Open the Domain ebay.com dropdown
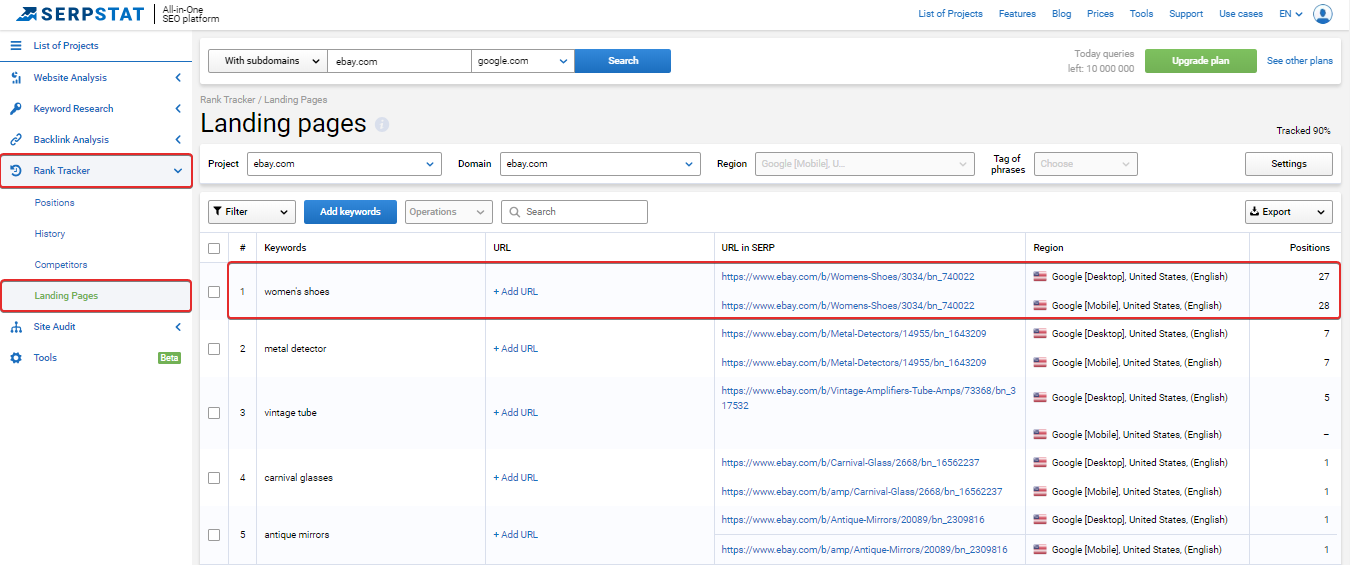 tap(600, 164)
